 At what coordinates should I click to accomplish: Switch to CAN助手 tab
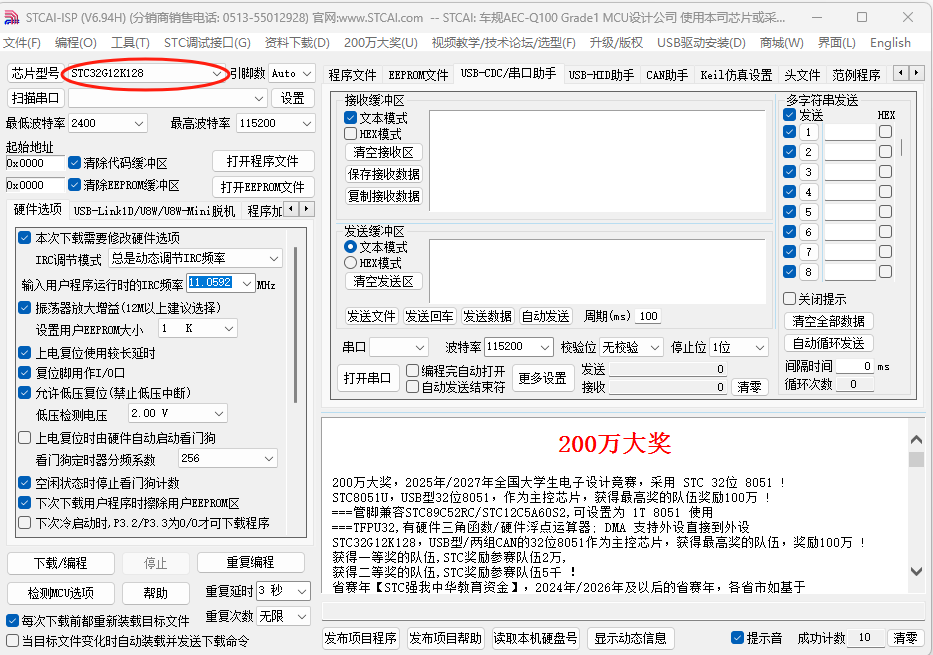tap(667, 75)
